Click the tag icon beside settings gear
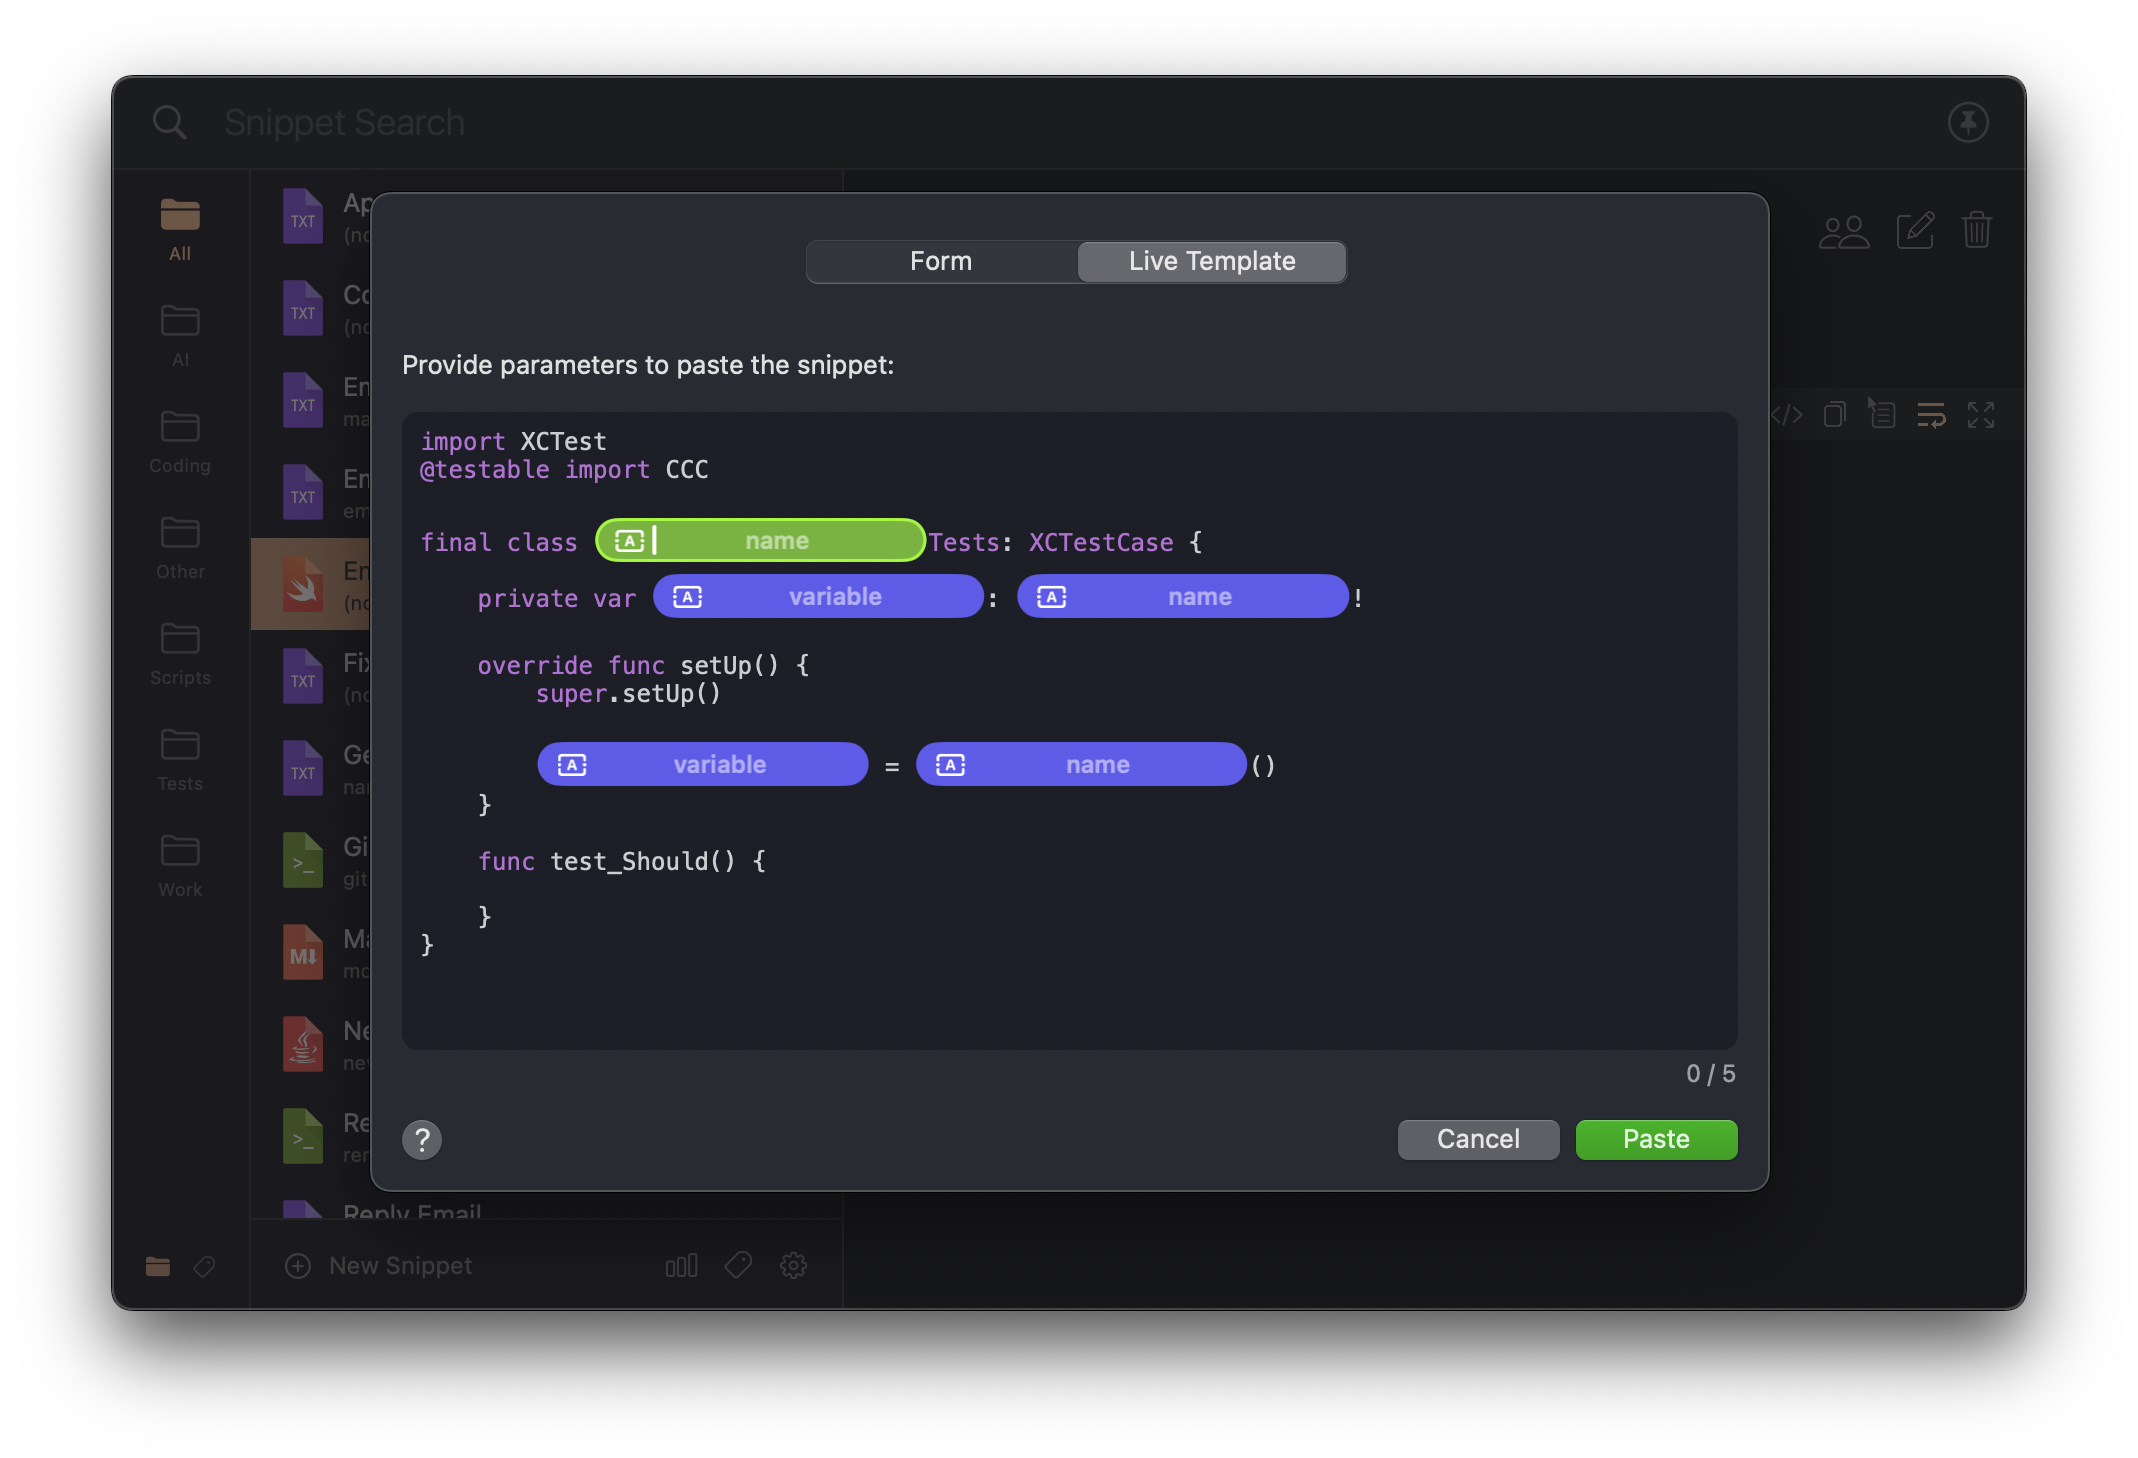 pos(738,1266)
